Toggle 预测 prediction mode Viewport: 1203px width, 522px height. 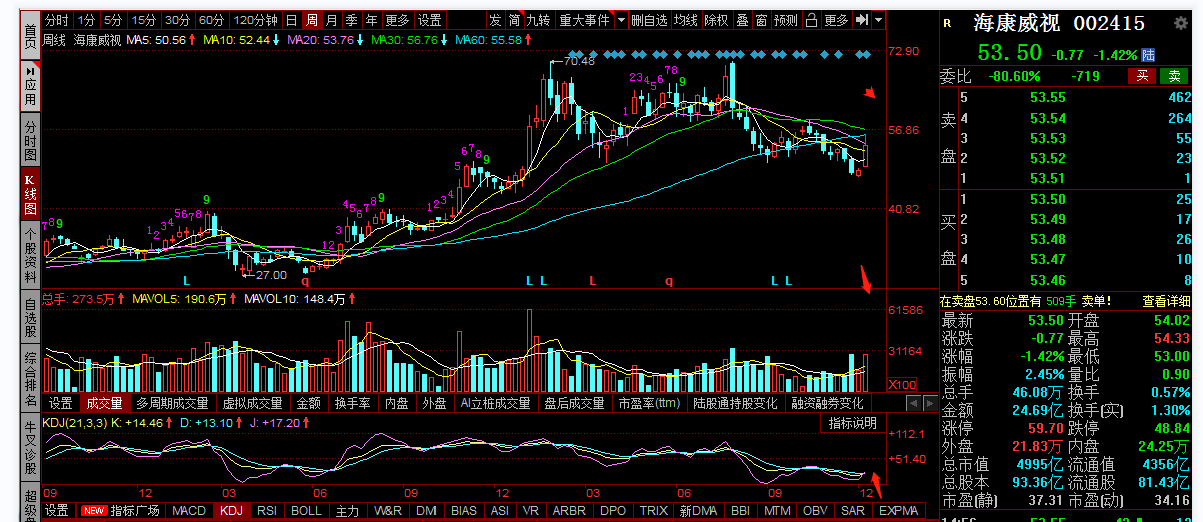(787, 20)
